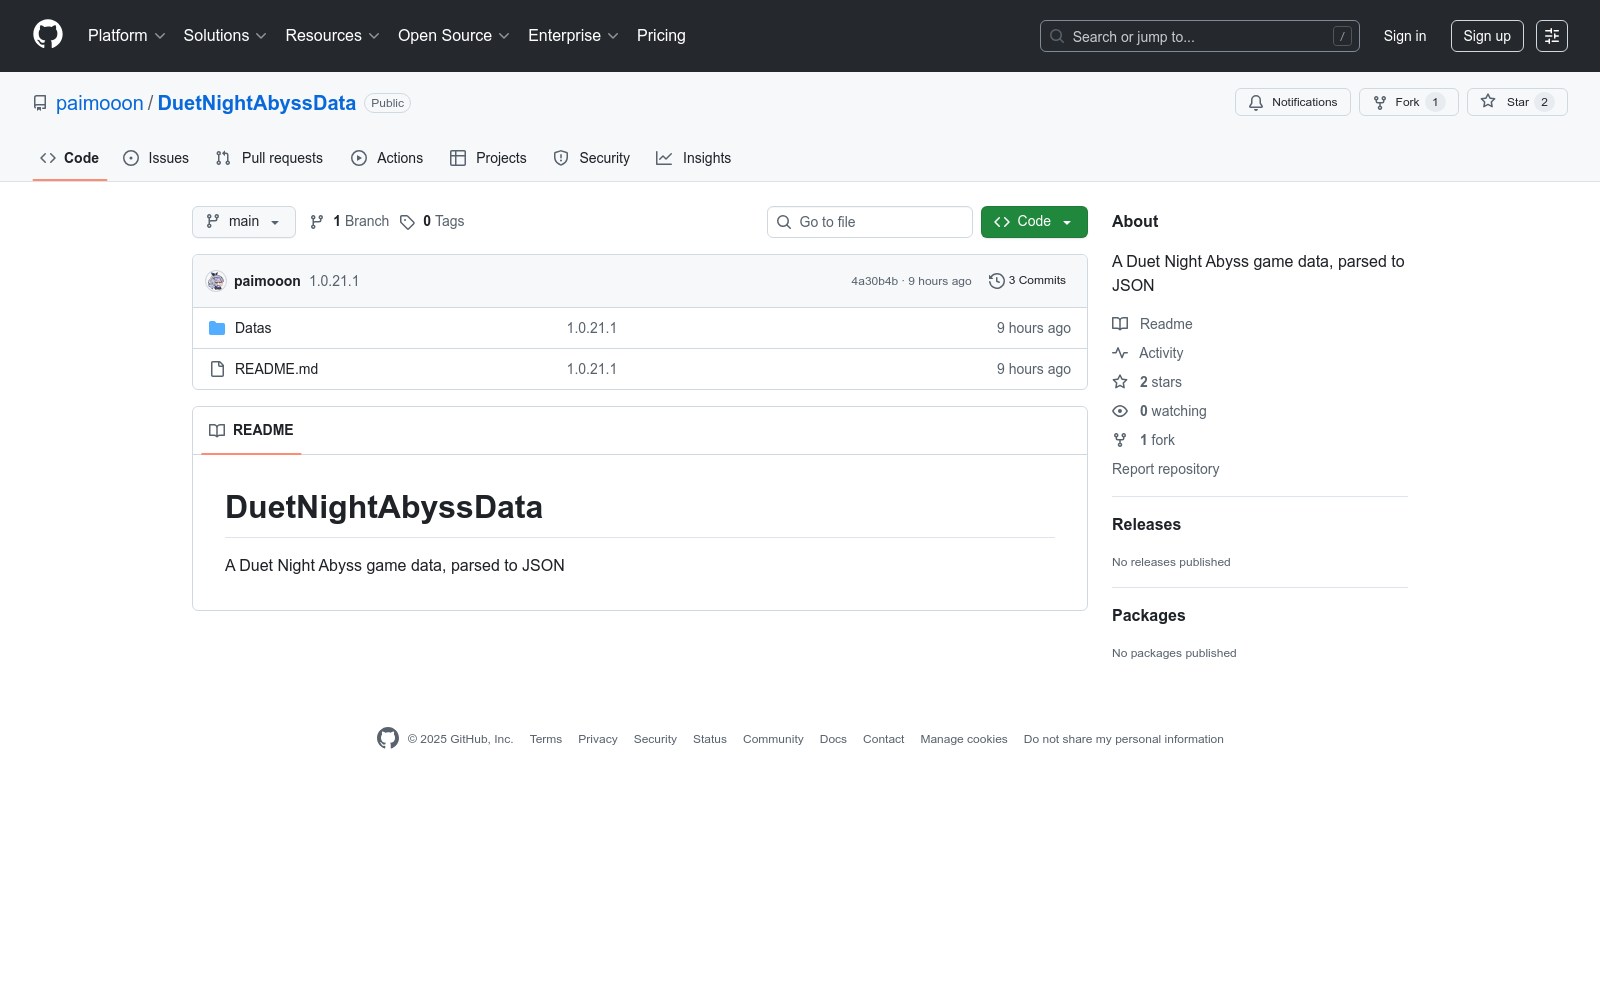Open the Datas folder
This screenshot has height=1000, width=1600.
coord(253,328)
